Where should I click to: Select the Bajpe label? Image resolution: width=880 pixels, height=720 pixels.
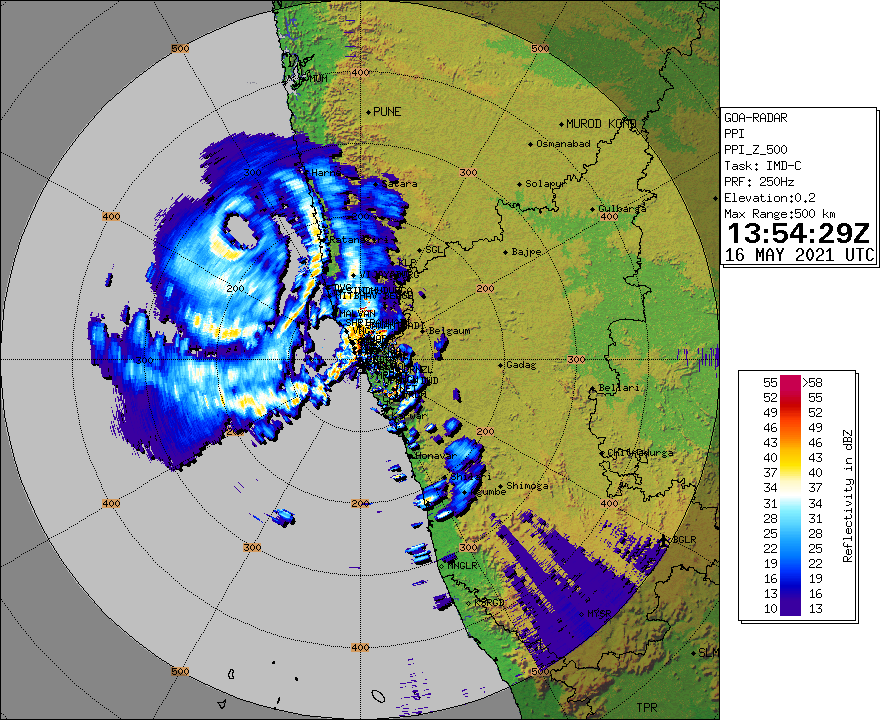(526, 252)
